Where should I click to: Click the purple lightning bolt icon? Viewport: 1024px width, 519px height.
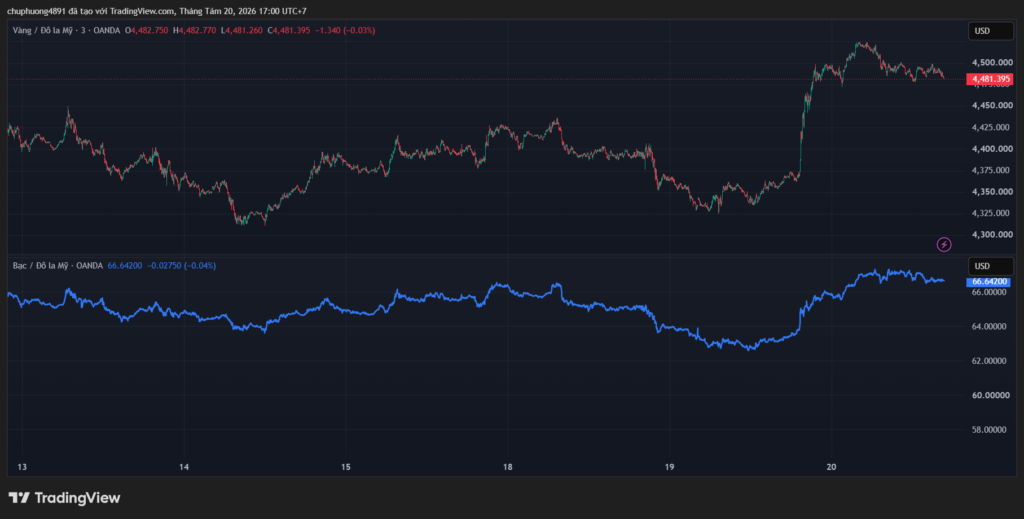pos(944,245)
